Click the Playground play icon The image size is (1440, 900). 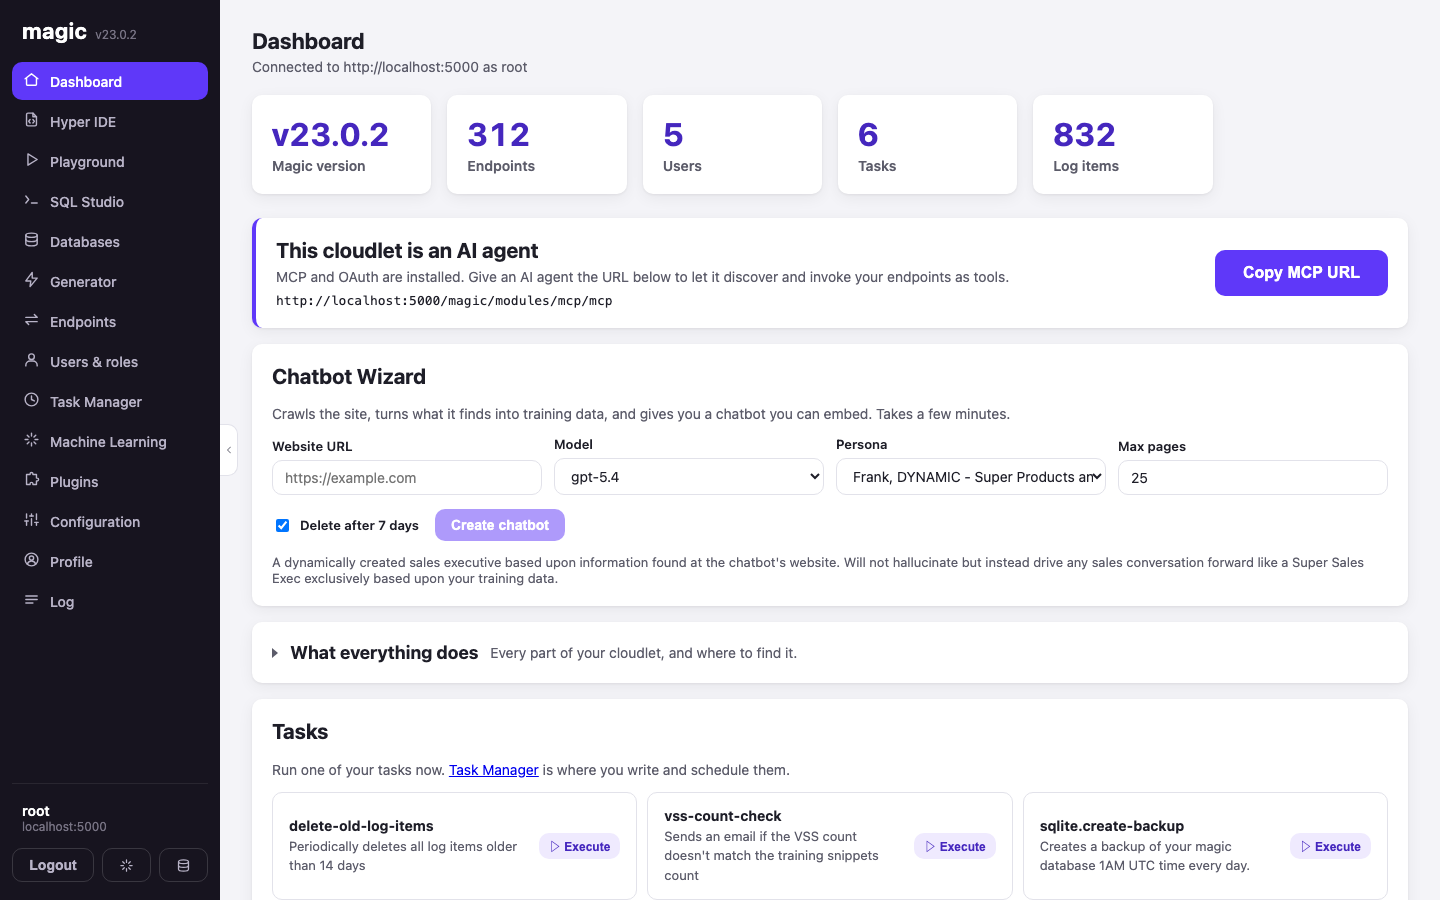(x=32, y=161)
